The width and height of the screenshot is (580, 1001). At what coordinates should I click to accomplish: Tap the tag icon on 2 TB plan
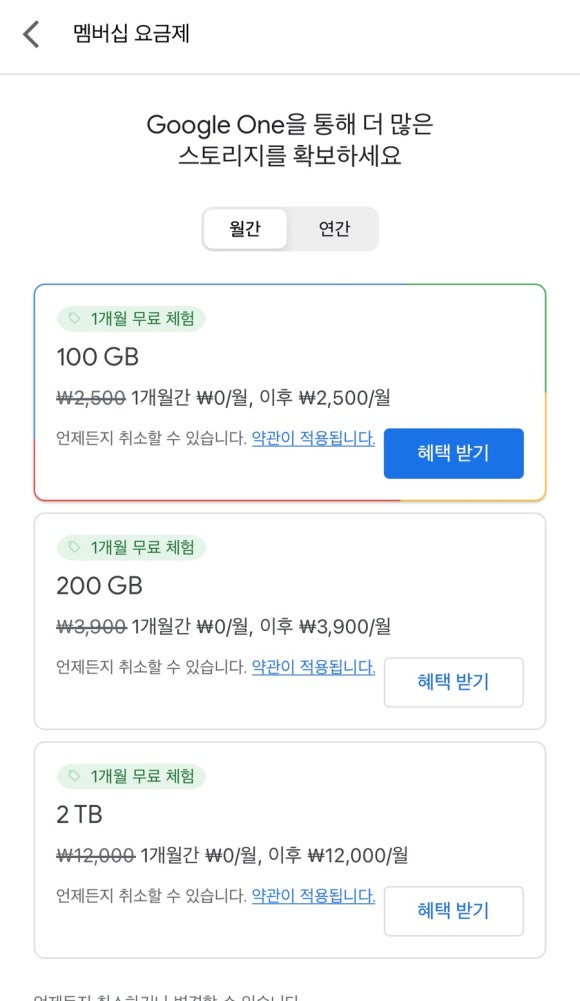click(75, 776)
